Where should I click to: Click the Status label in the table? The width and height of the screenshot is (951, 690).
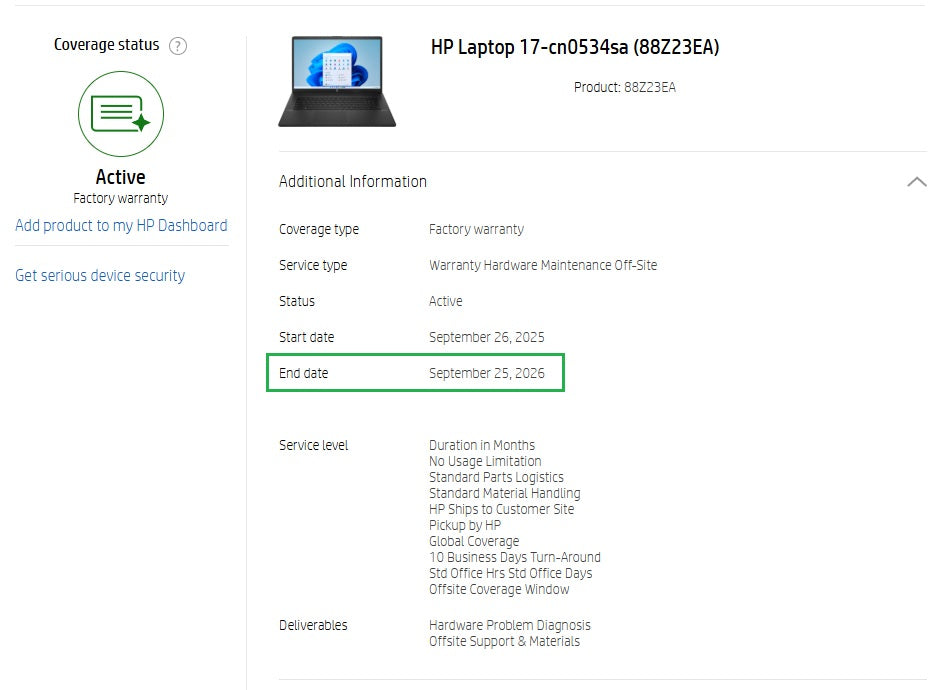(297, 301)
